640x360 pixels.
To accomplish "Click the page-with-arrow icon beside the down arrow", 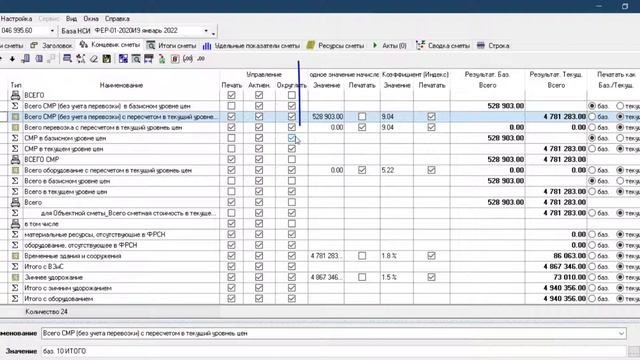I will pyautogui.click(x=25, y=59).
